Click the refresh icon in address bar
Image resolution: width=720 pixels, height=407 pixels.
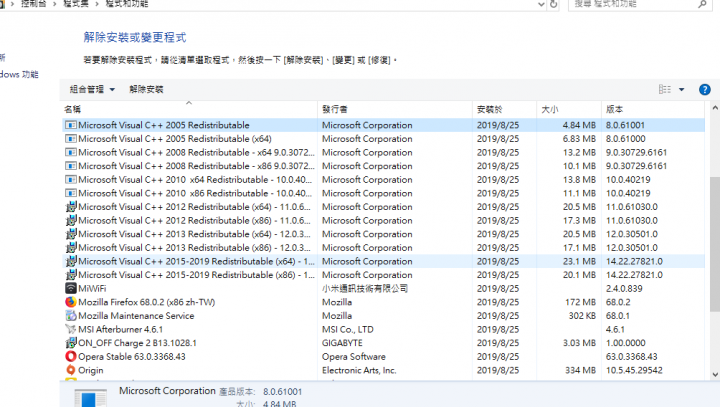tap(553, 4)
